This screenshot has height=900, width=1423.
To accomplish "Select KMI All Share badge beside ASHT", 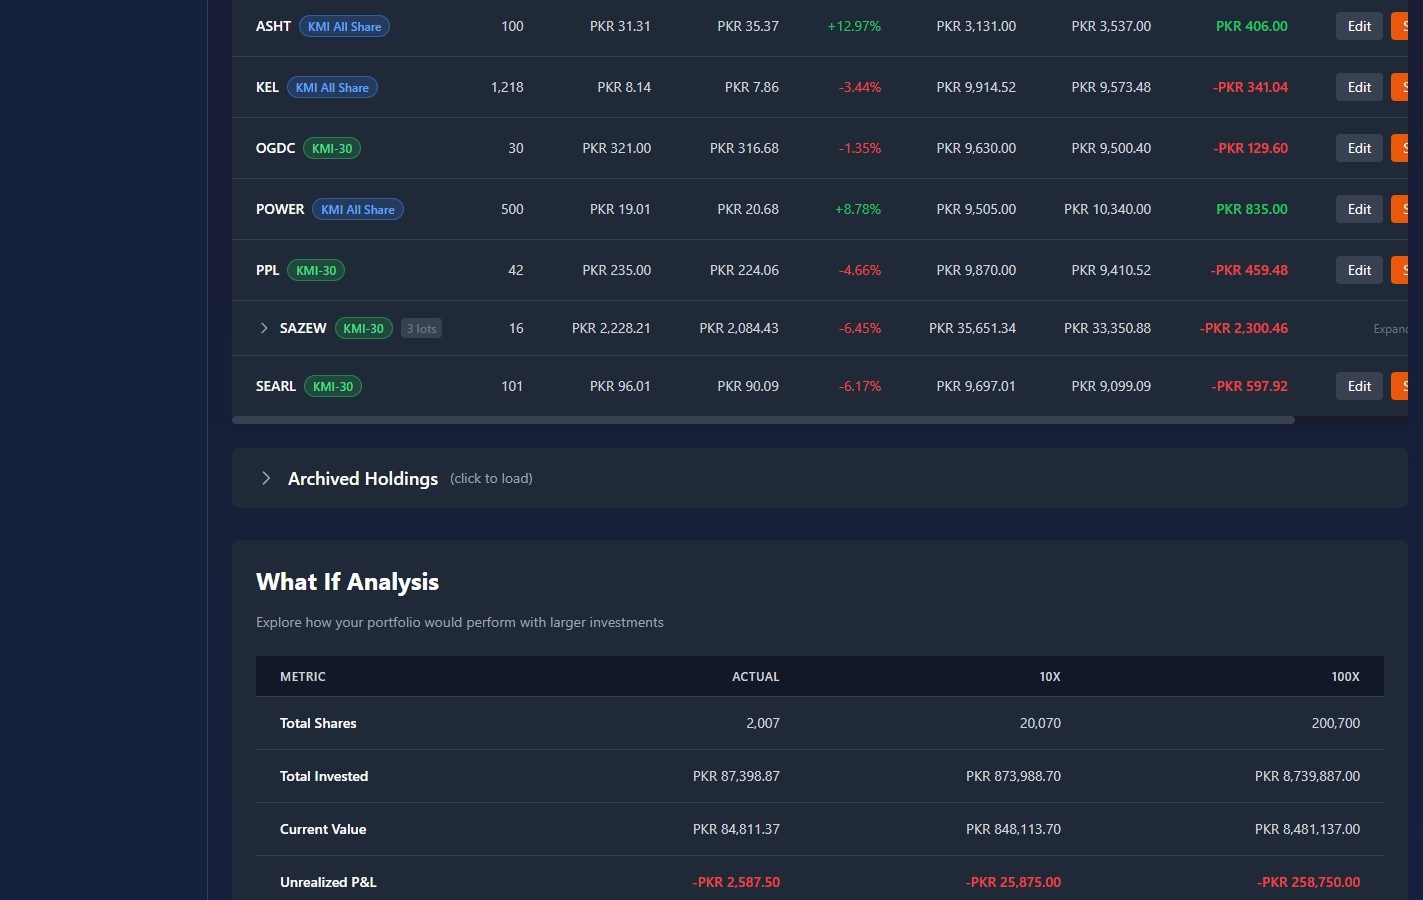I will tap(344, 26).
